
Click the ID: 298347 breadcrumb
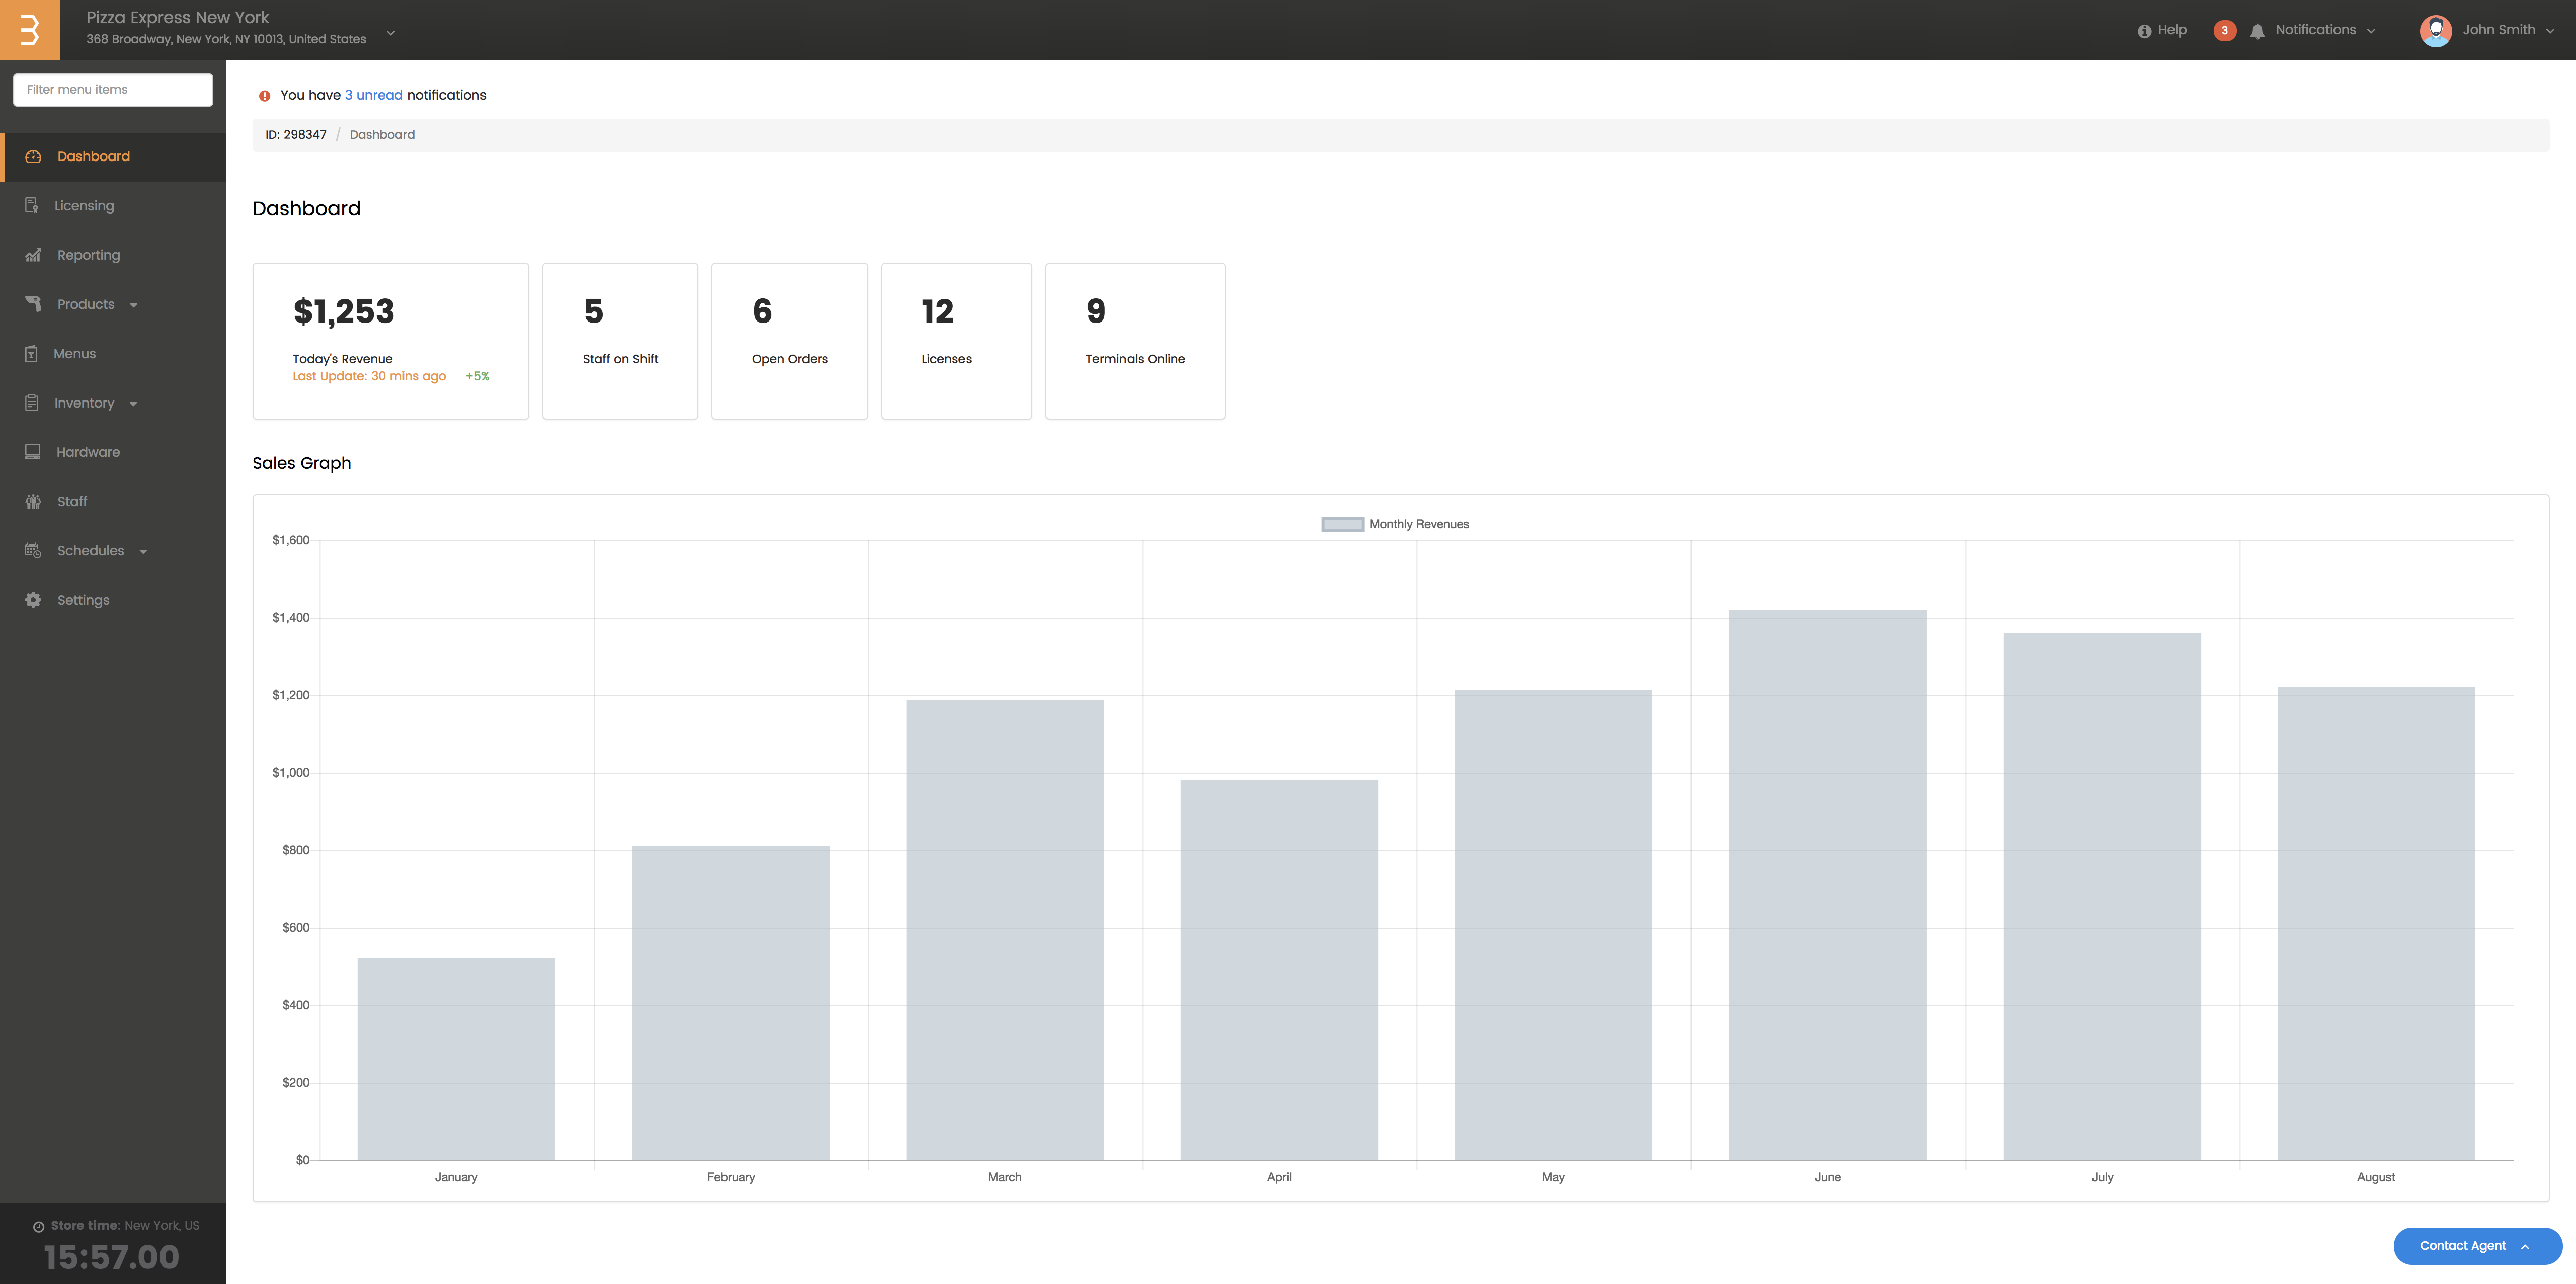coord(296,135)
